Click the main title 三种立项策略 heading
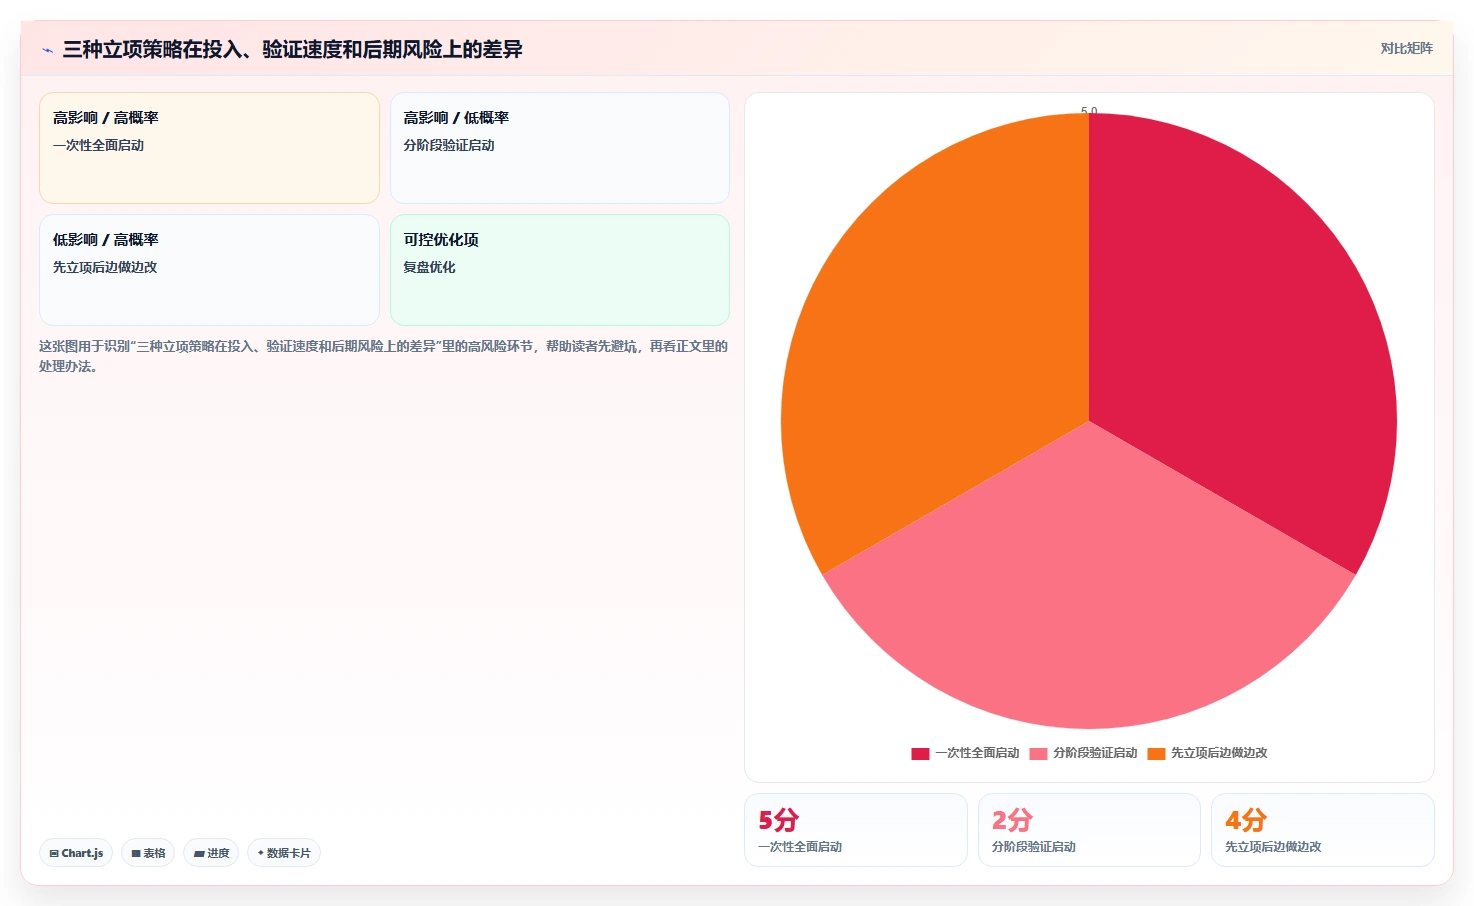This screenshot has width=1474, height=906. pos(292,49)
